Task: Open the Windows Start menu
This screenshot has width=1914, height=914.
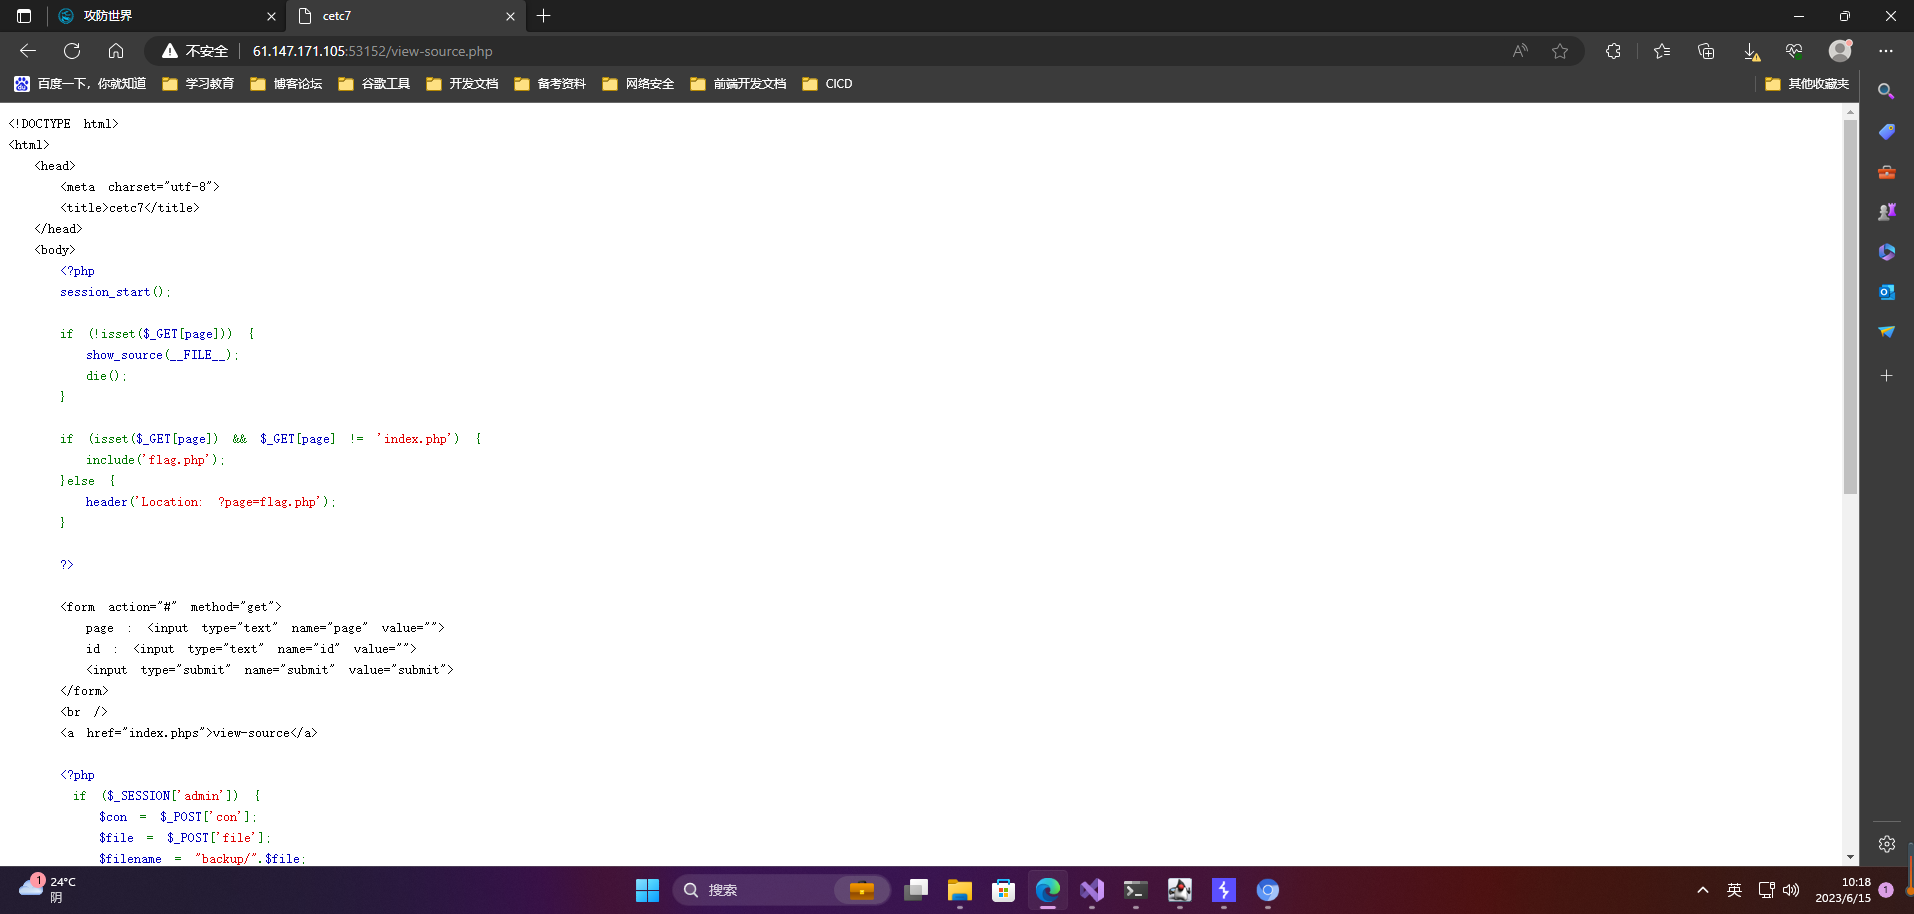Action: (648, 890)
